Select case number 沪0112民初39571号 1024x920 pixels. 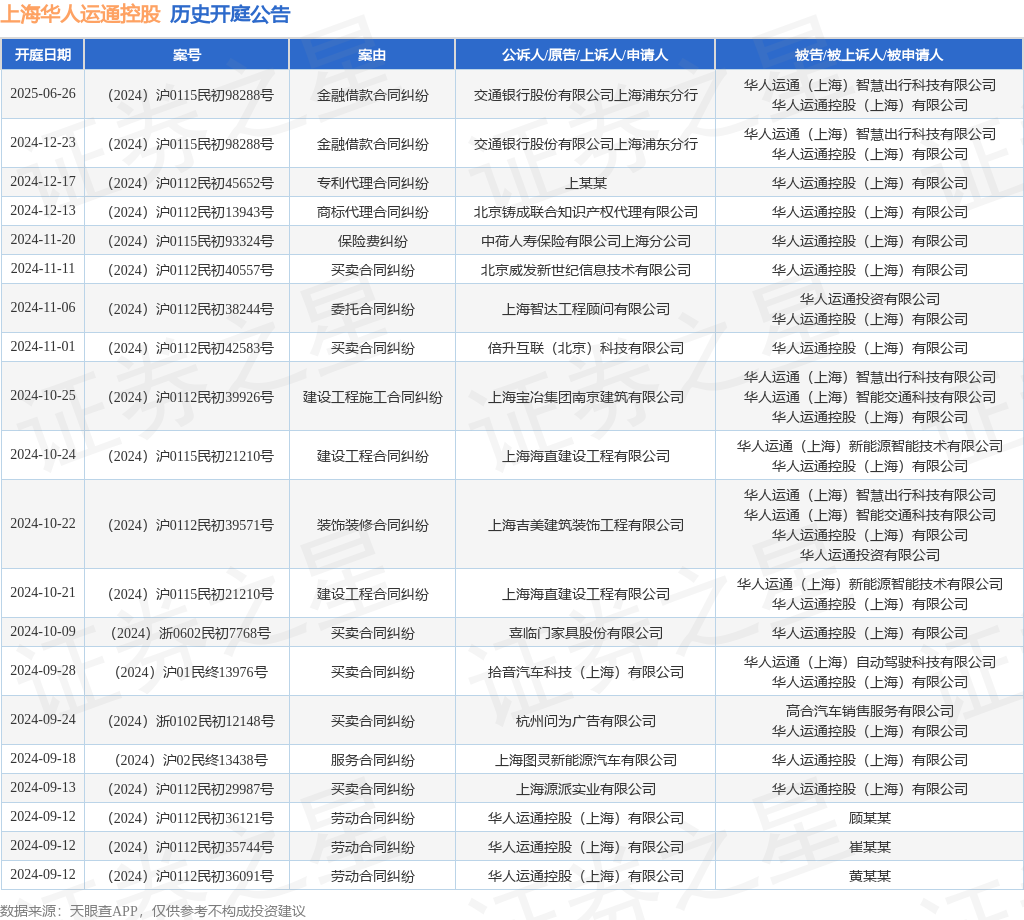[191, 526]
